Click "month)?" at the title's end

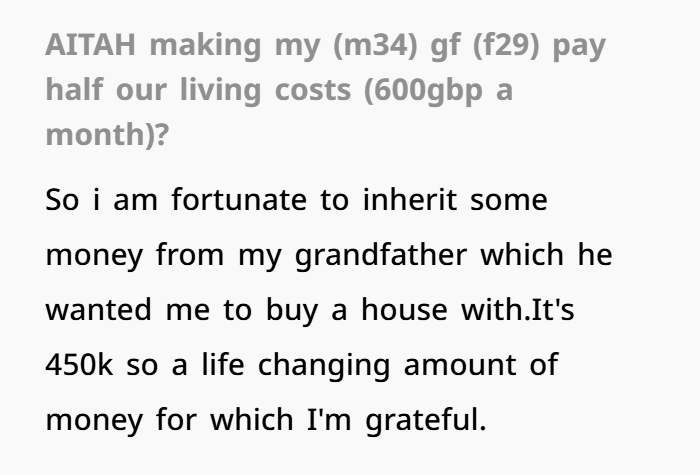tap(107, 134)
